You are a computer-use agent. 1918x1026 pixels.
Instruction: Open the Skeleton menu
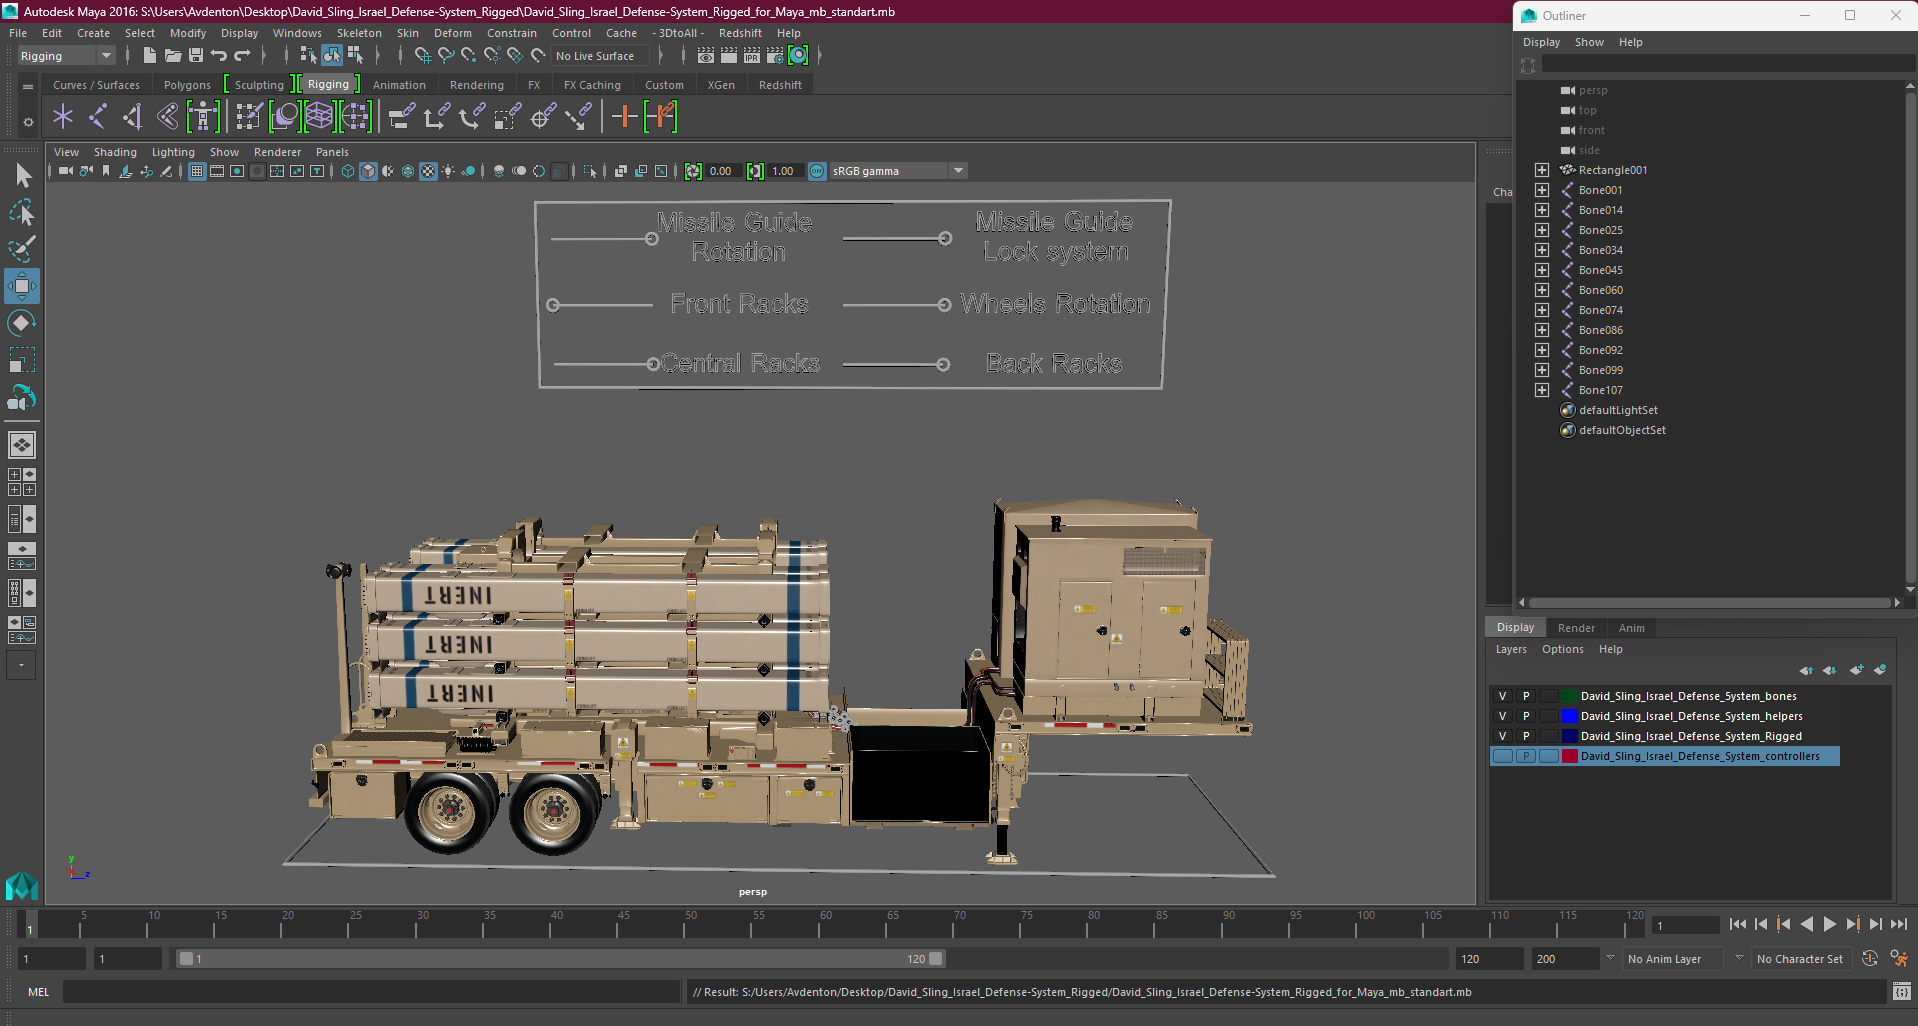(x=358, y=33)
